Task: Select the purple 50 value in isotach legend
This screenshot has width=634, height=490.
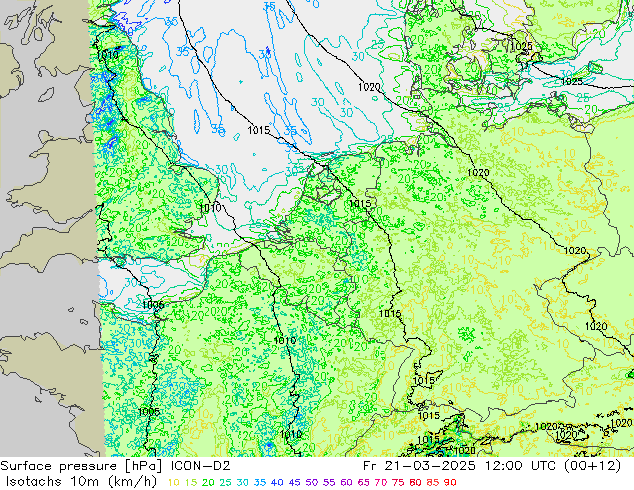Action: point(312,482)
